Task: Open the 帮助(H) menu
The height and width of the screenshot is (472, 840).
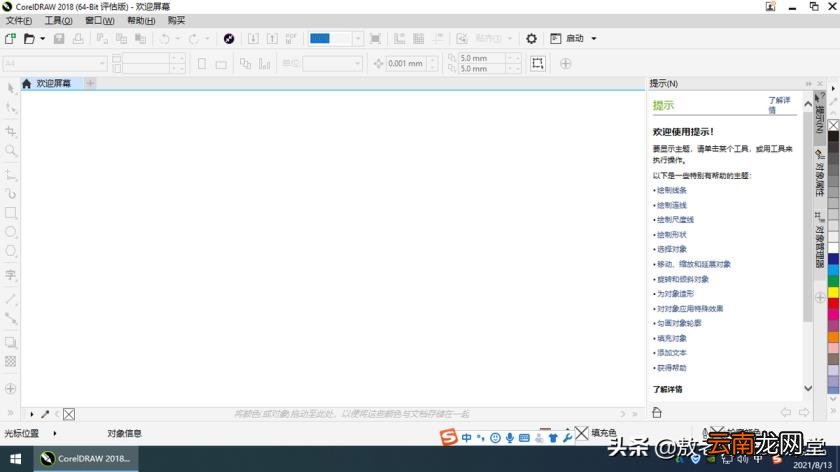Action: coord(141,20)
